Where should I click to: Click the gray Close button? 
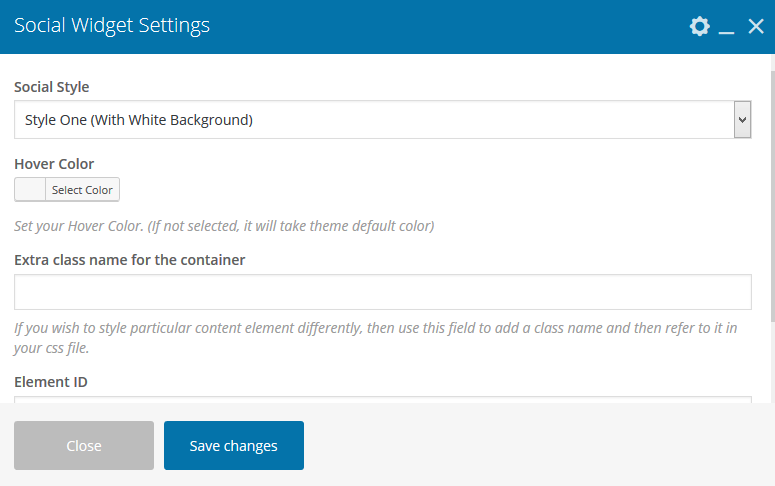pyautogui.click(x=84, y=445)
